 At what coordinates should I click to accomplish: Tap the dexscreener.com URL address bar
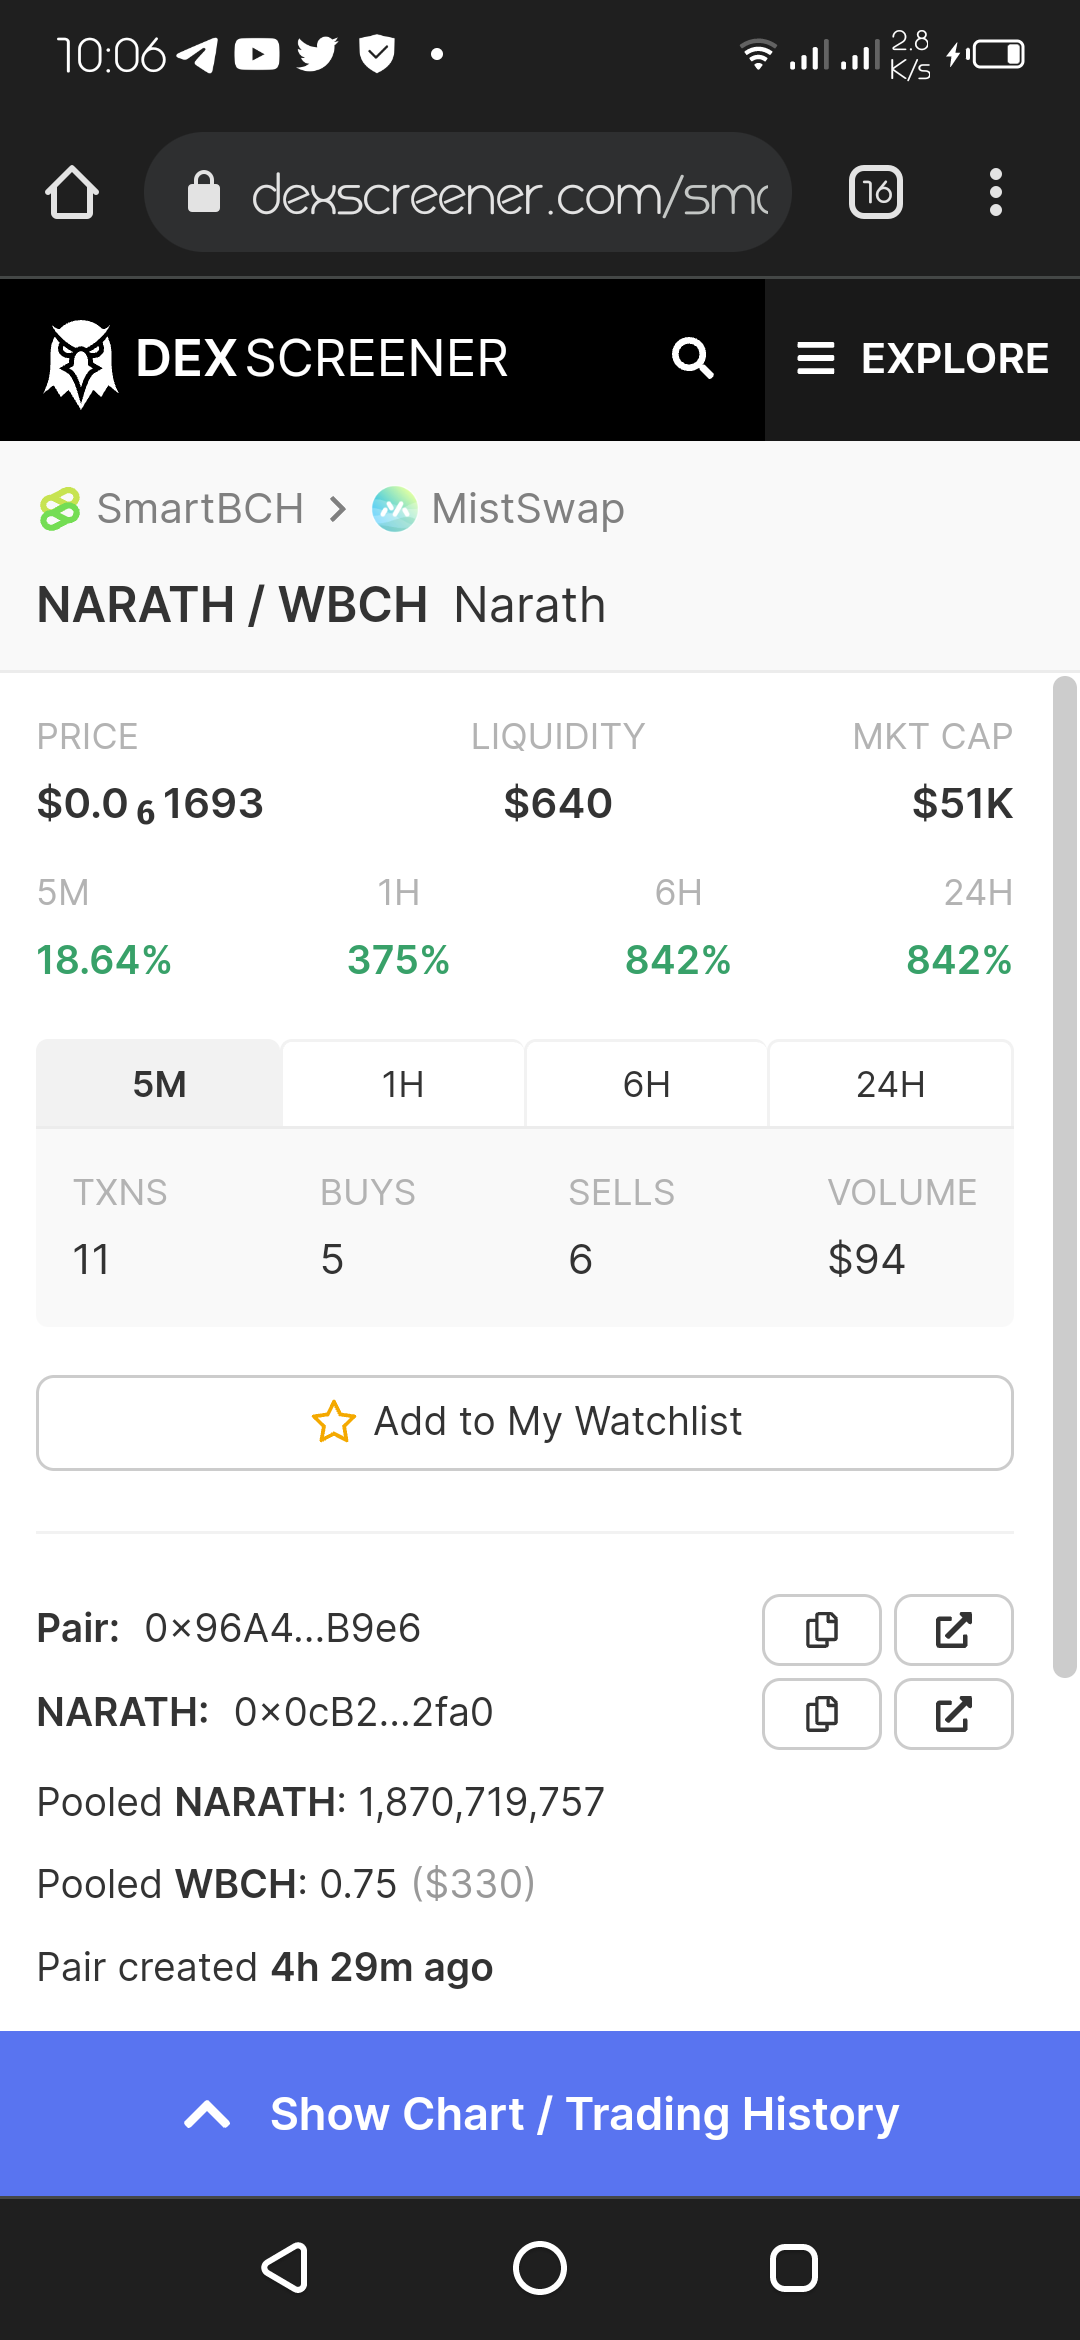[468, 192]
